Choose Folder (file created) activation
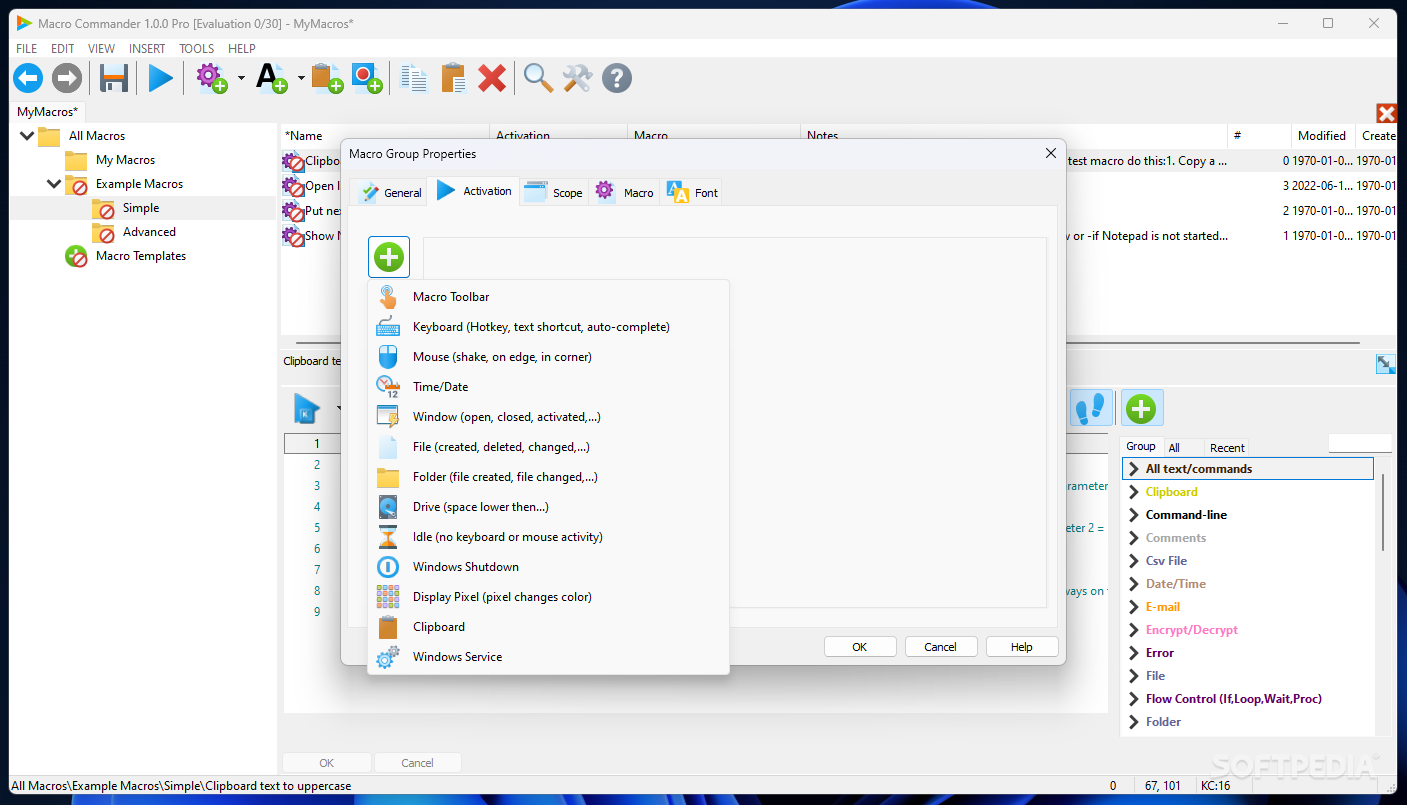 (x=548, y=477)
